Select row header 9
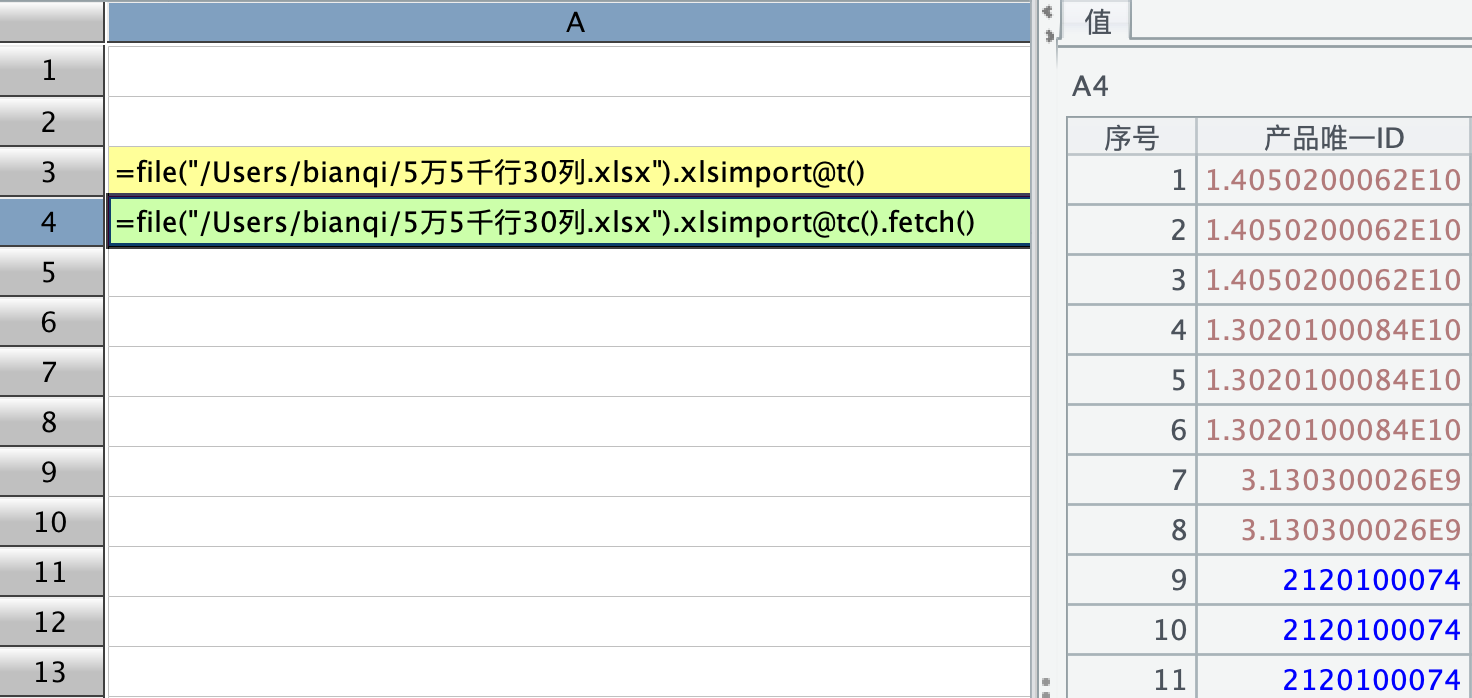The height and width of the screenshot is (698, 1472). point(52,472)
